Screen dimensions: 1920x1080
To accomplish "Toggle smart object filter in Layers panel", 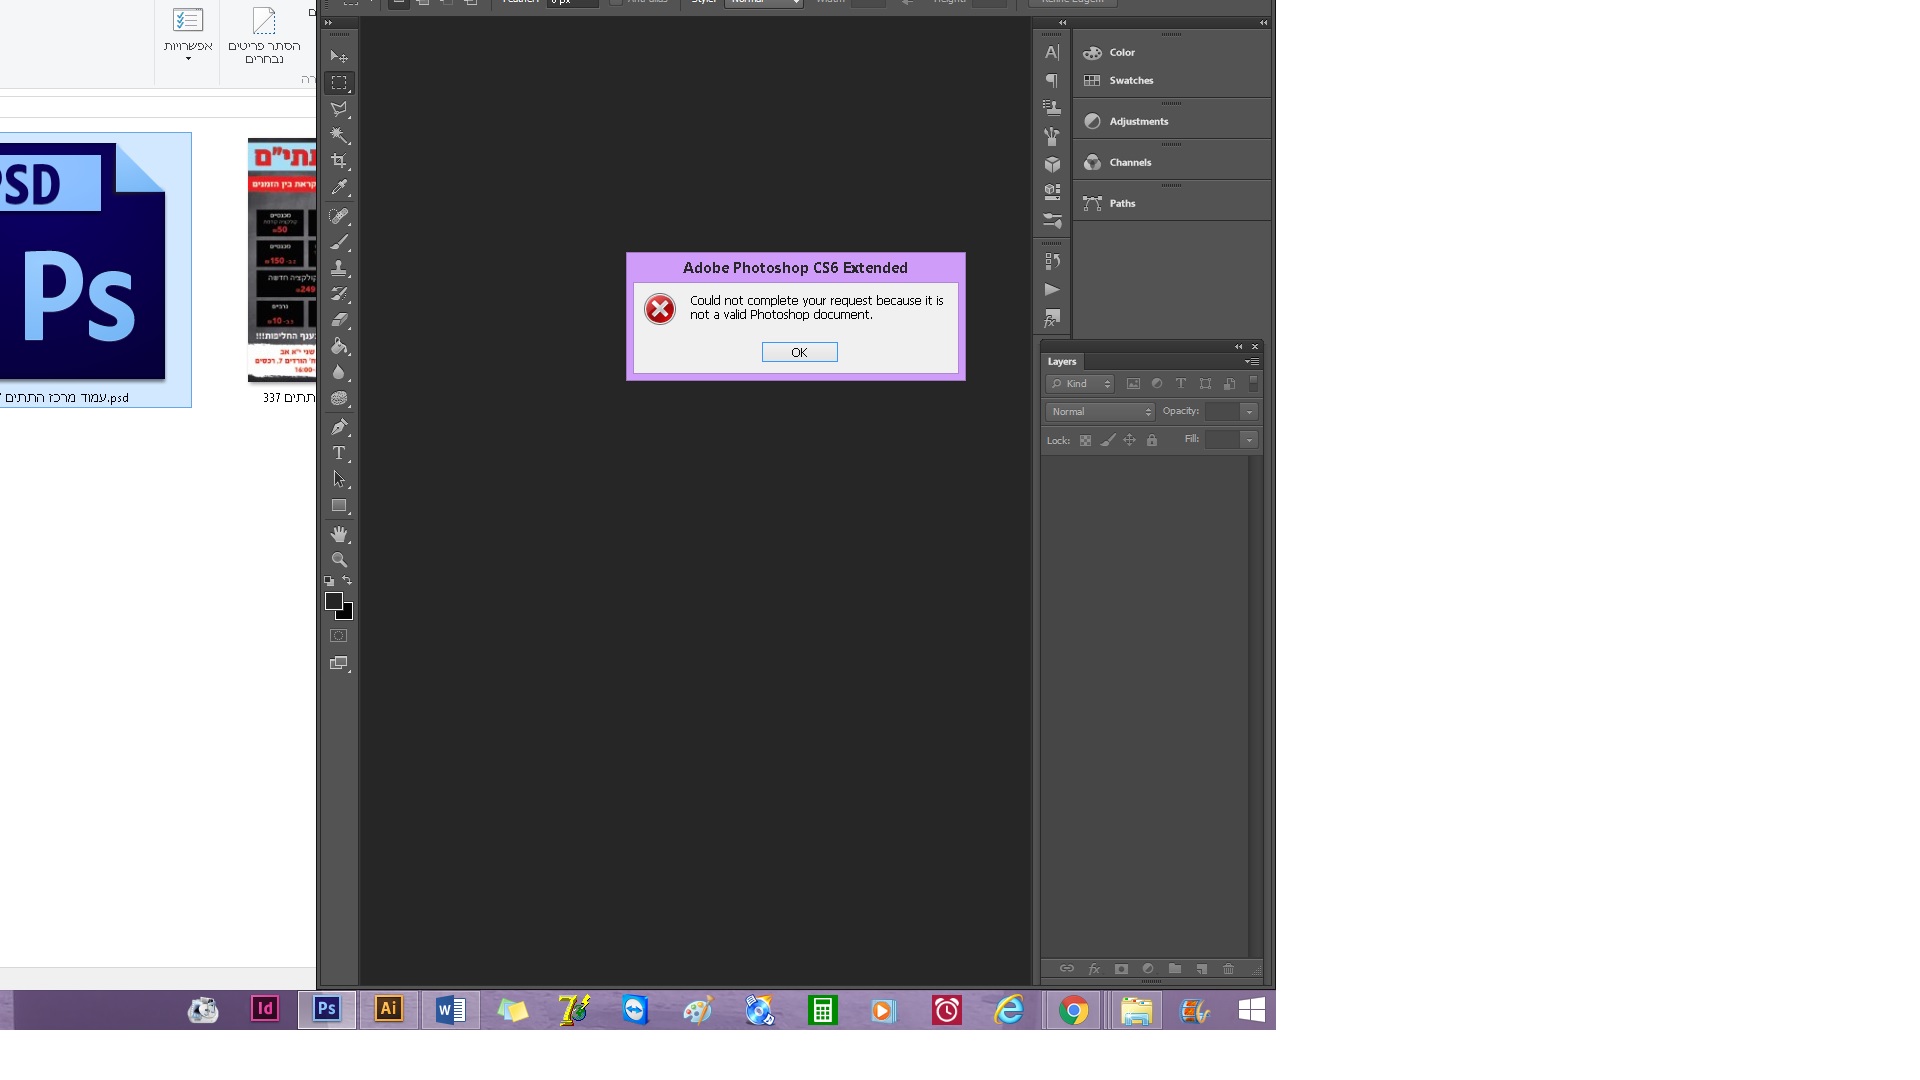I will tap(1229, 384).
